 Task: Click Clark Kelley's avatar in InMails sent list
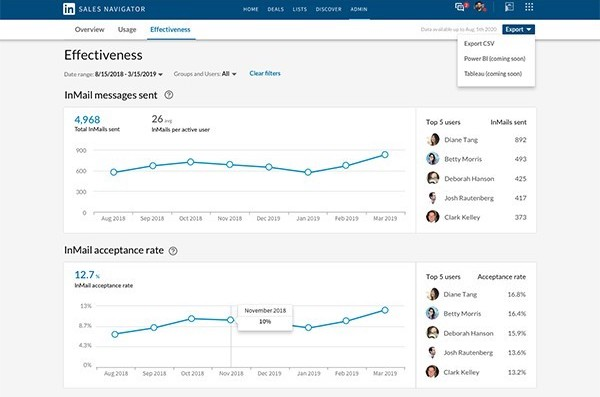(x=433, y=217)
